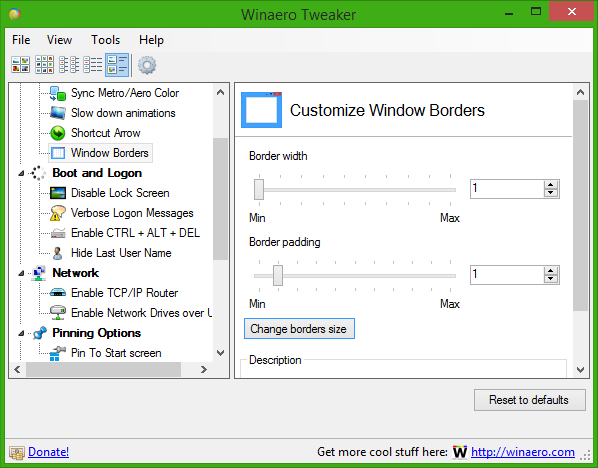Image resolution: width=598 pixels, height=468 pixels.
Task: Click Reset to defaults button
Action: pos(529,400)
